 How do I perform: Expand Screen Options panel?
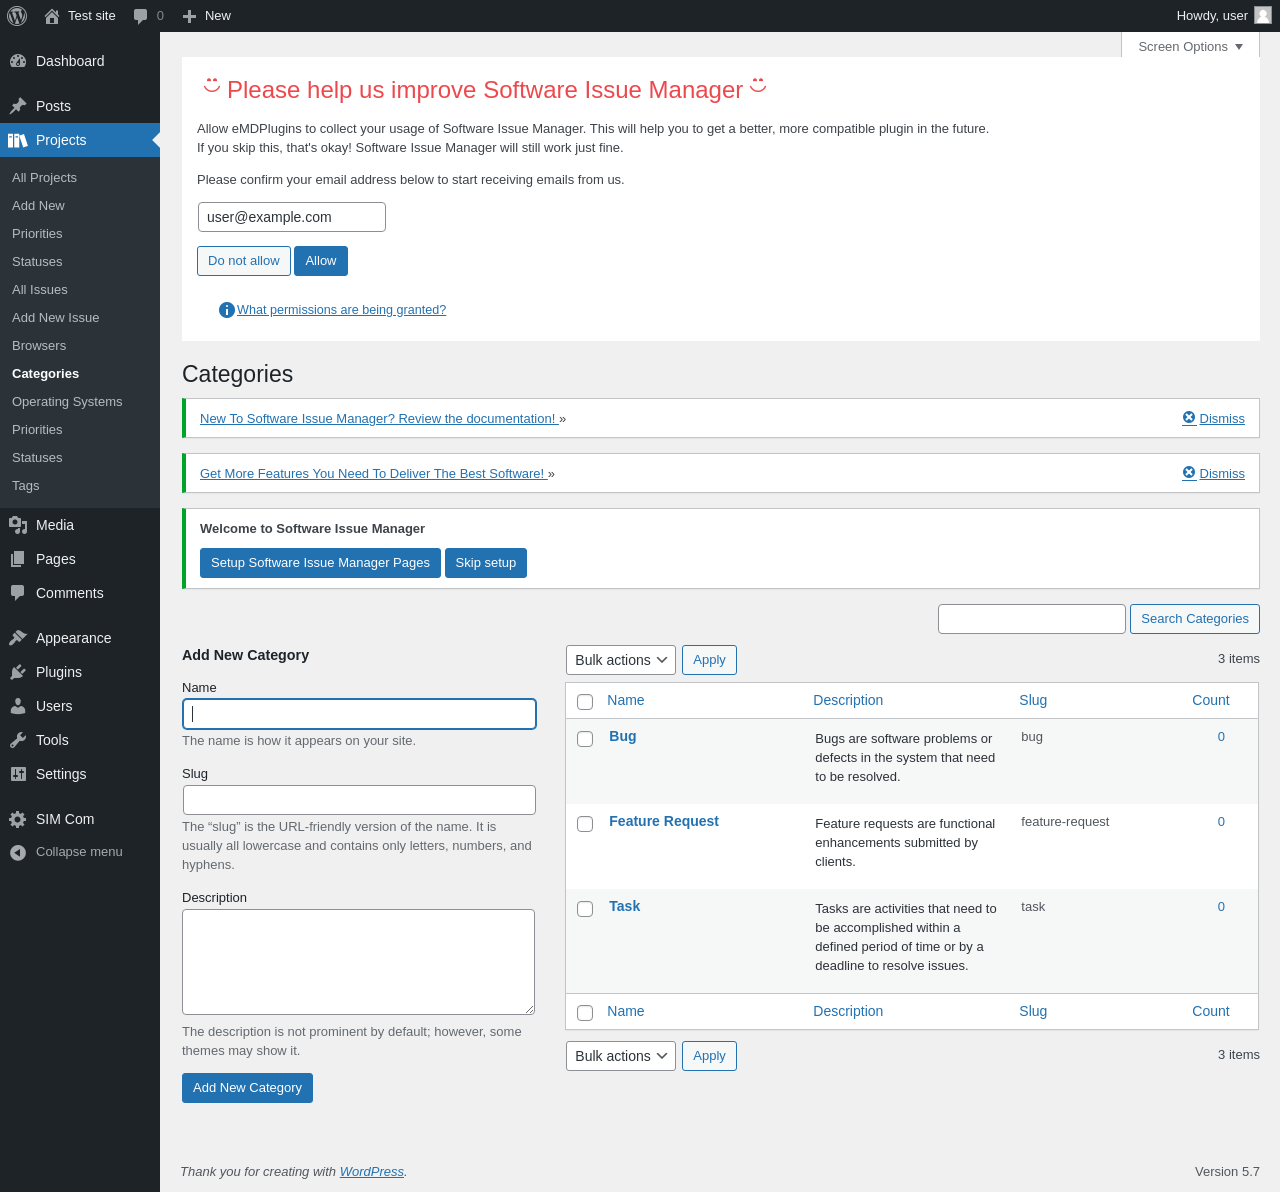(1190, 47)
